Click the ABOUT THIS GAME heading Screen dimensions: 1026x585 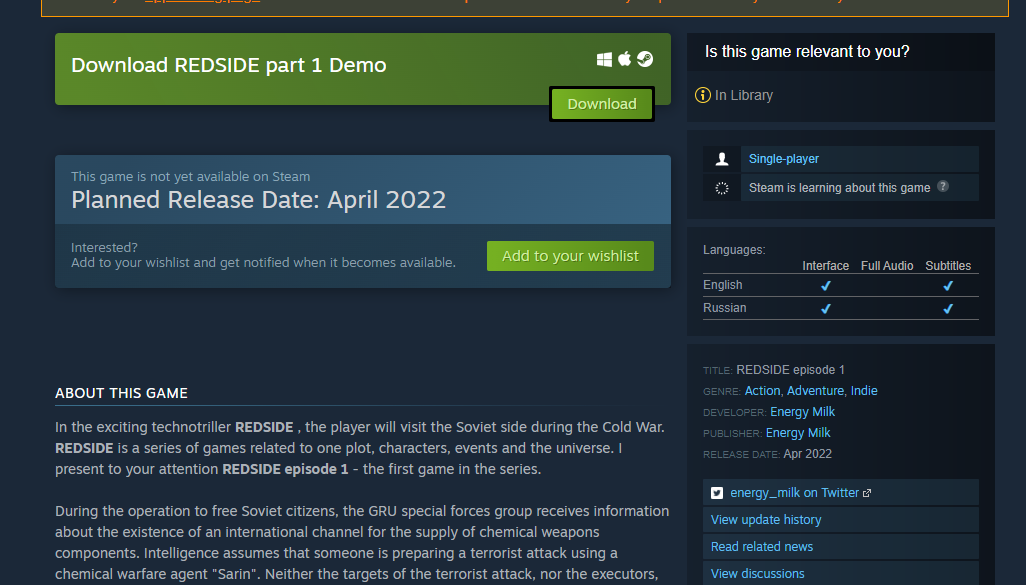(x=121, y=393)
